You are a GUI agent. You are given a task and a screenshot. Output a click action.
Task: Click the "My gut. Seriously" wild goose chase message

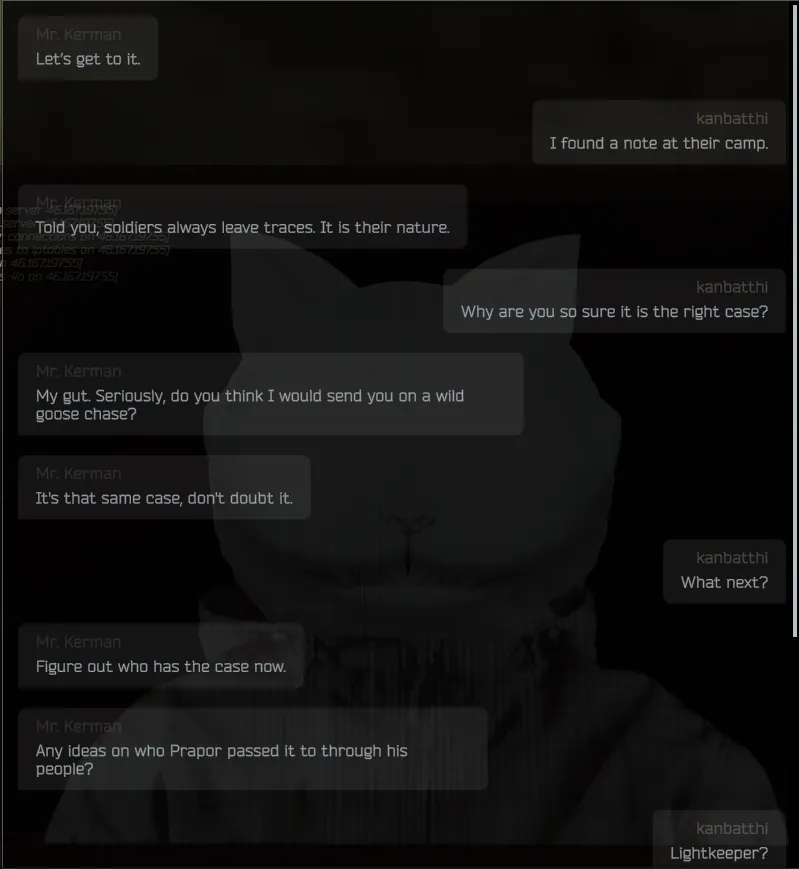270,393
